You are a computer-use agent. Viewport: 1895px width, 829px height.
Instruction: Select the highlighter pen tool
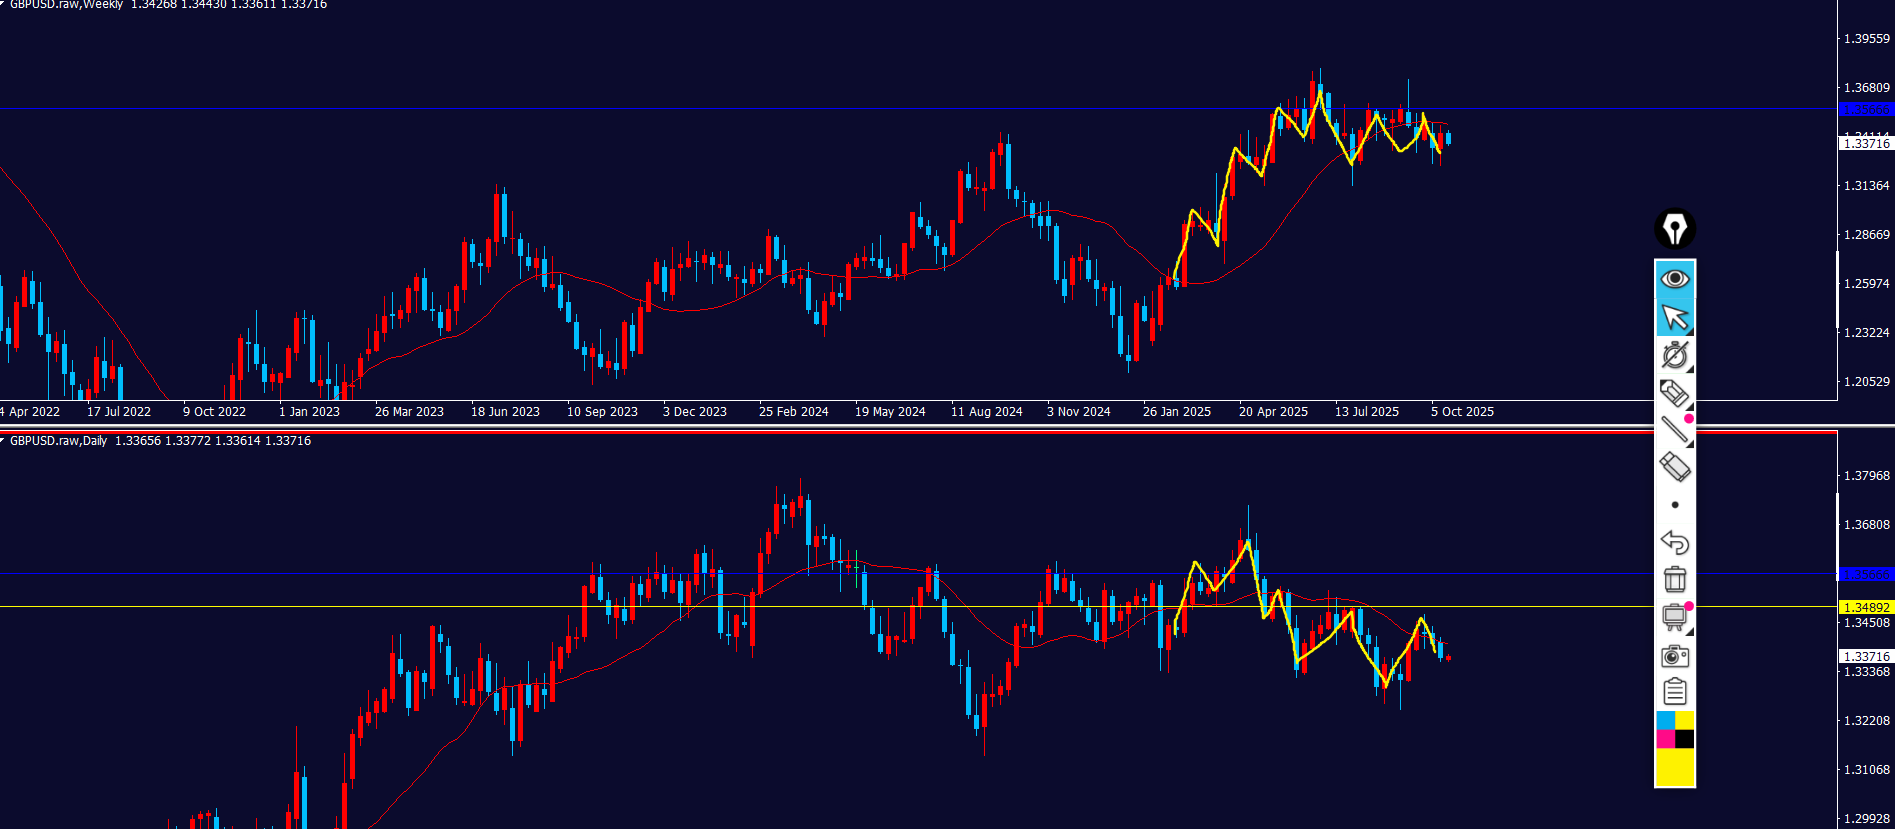click(x=1674, y=393)
